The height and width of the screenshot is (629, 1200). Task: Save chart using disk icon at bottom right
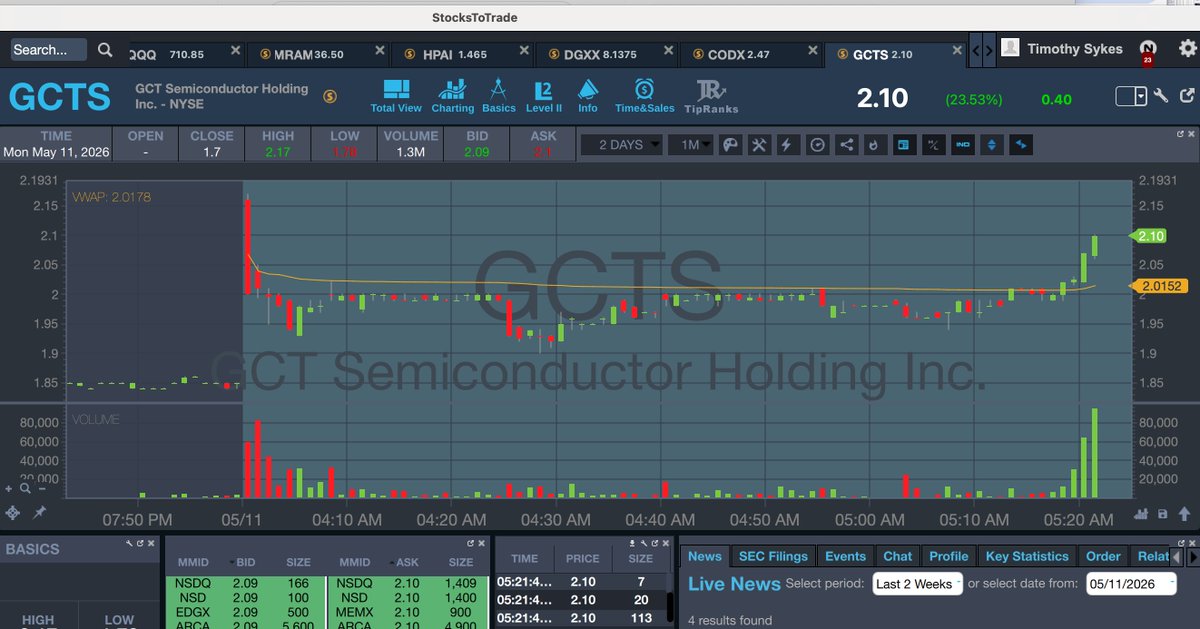[1162, 514]
